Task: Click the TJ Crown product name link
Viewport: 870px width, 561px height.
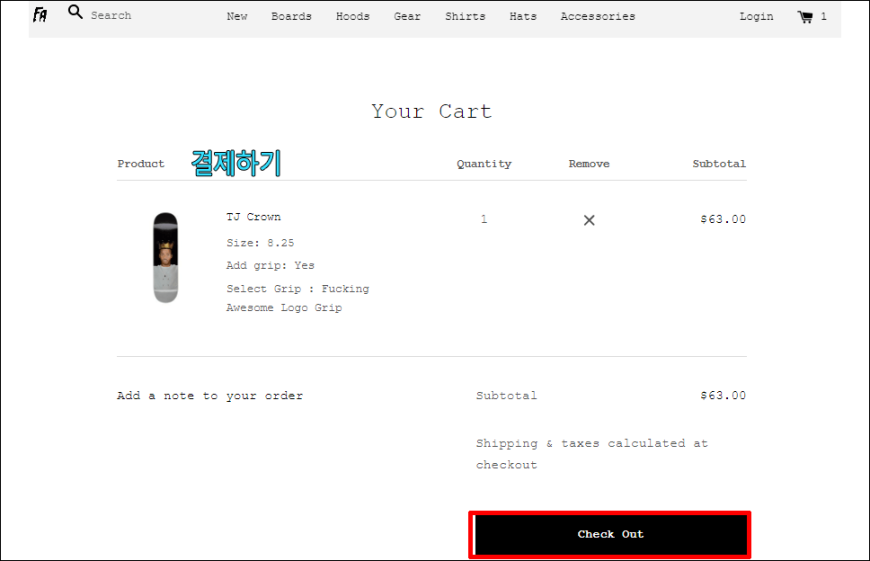Action: tap(254, 217)
